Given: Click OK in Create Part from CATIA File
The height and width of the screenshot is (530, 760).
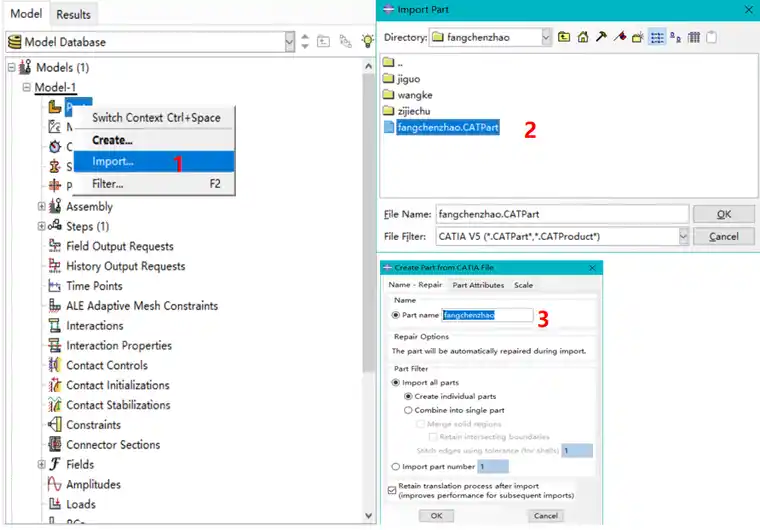Looking at the screenshot, I should point(436,515).
